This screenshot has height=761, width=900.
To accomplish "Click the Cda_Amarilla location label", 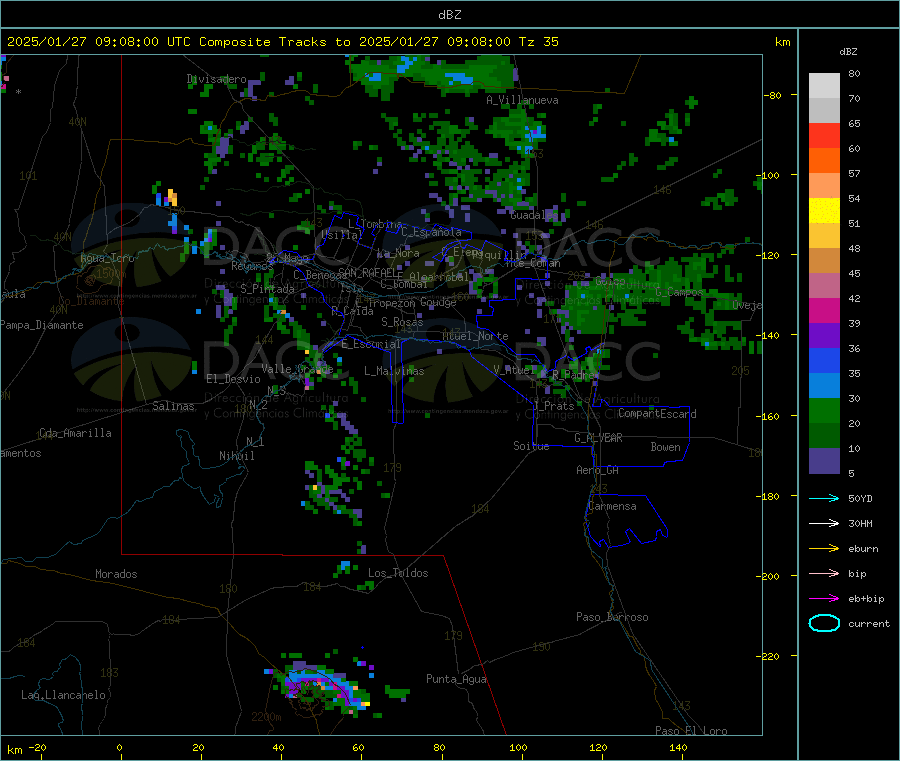I will coord(75,433).
